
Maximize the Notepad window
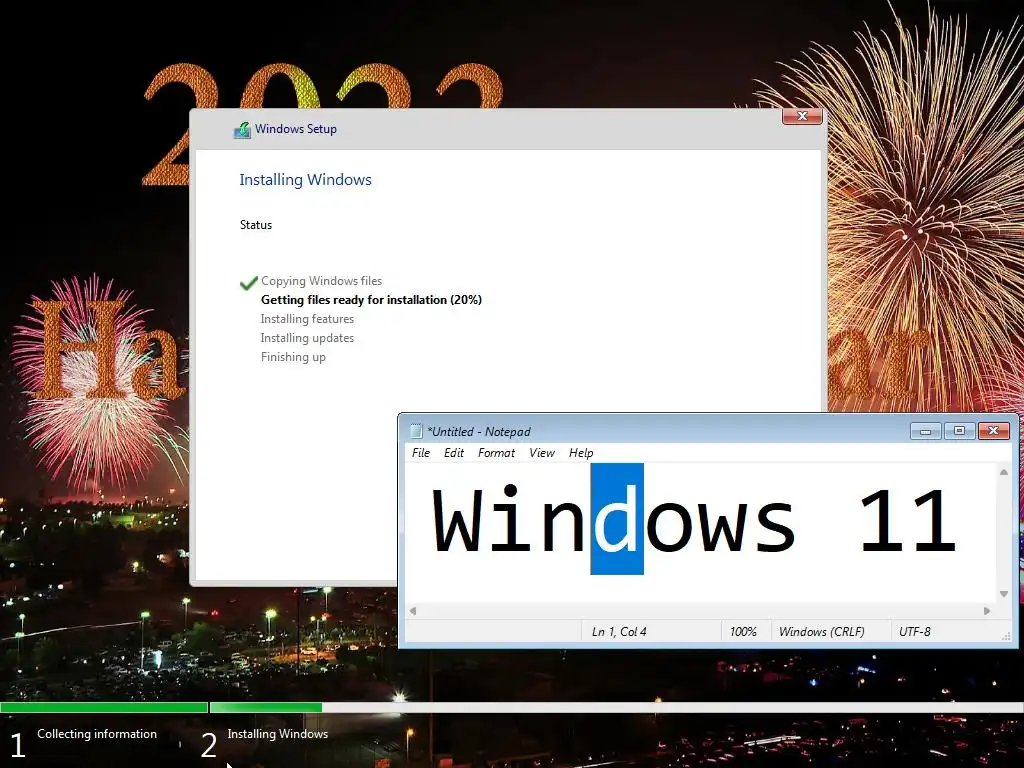[x=959, y=431]
